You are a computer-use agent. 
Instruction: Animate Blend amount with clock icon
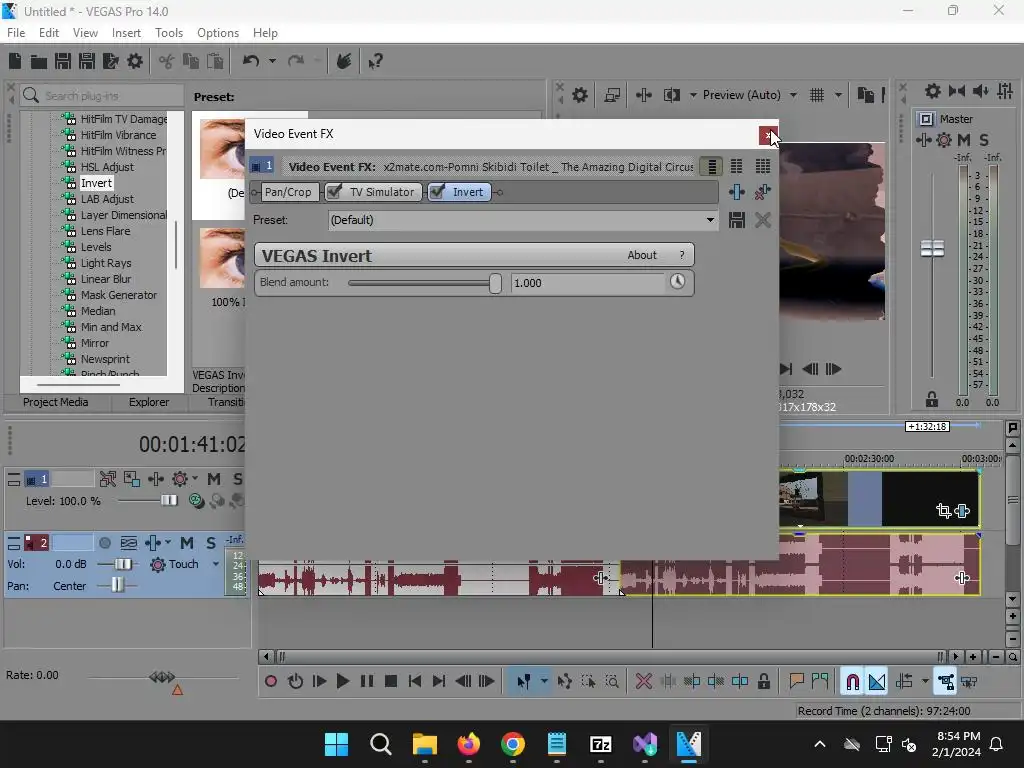(x=677, y=281)
